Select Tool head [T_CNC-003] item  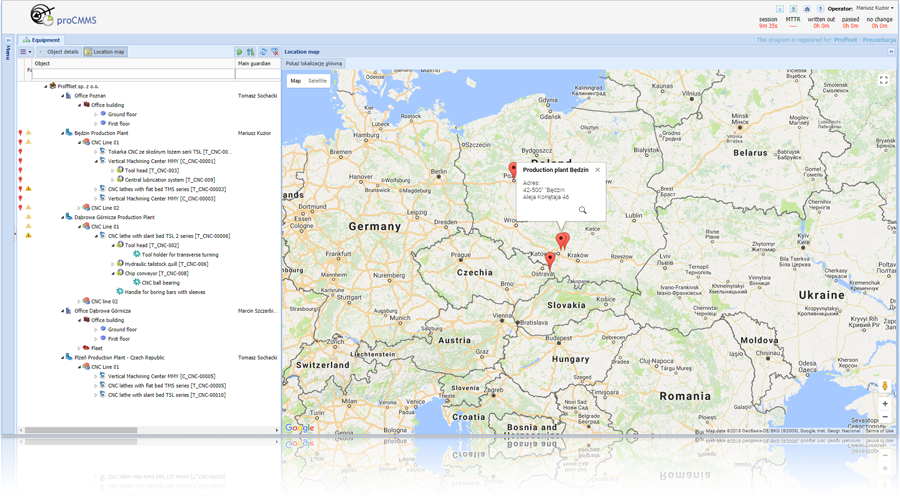point(152,171)
